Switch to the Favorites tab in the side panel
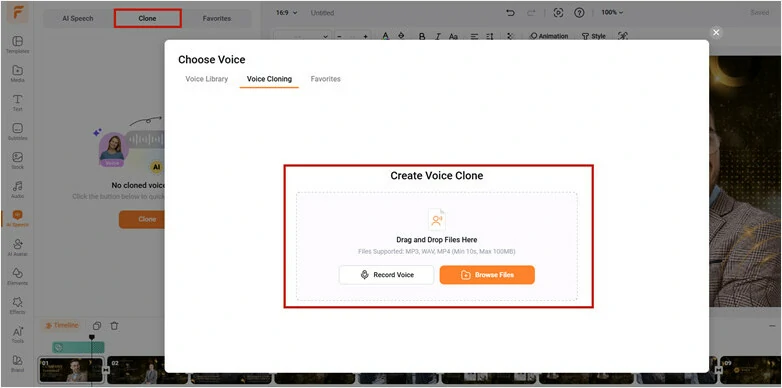782x388 pixels. pyautogui.click(x=216, y=18)
